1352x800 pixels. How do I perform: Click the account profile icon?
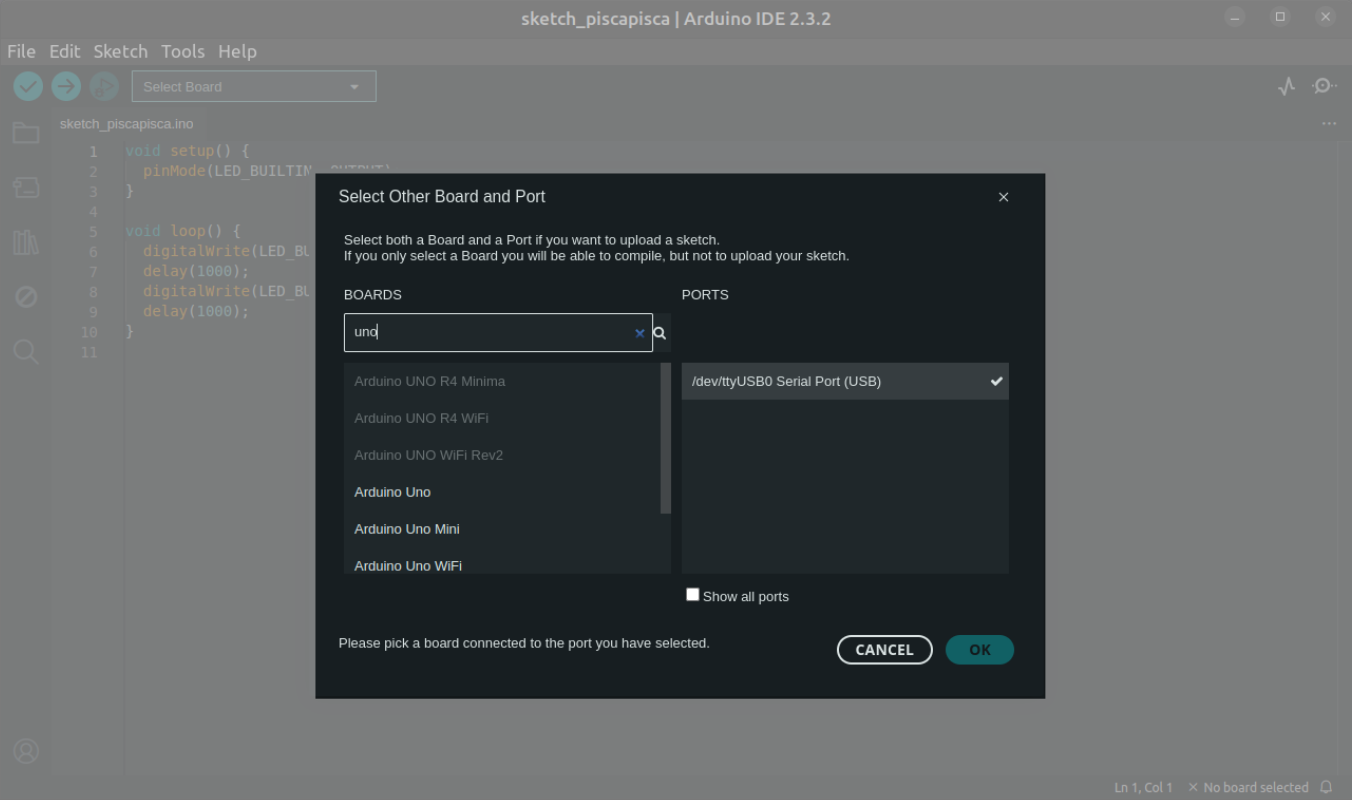[x=26, y=751]
